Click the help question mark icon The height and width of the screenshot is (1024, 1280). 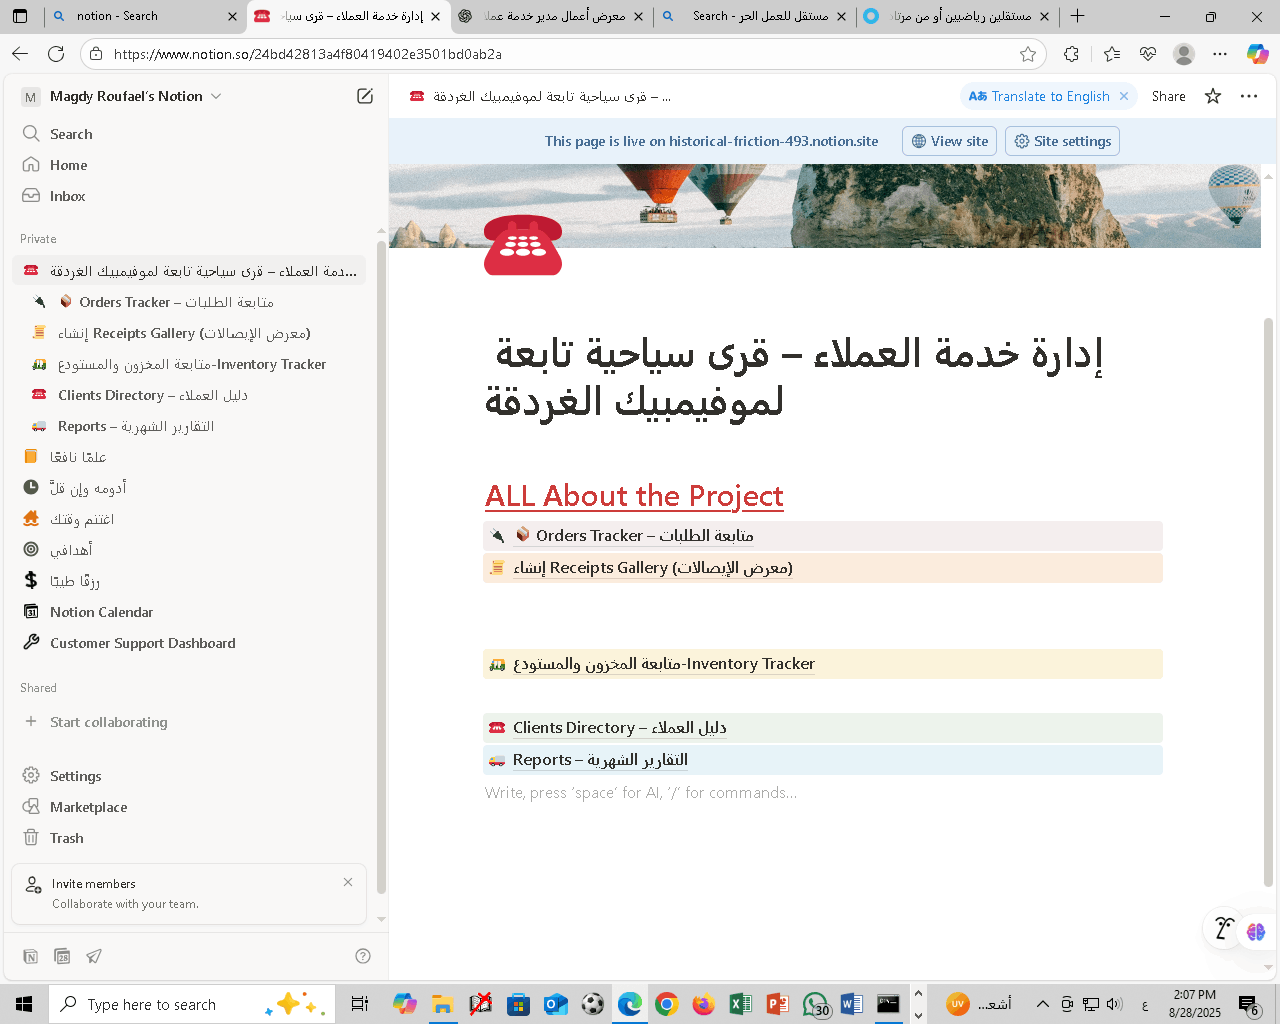(x=362, y=956)
